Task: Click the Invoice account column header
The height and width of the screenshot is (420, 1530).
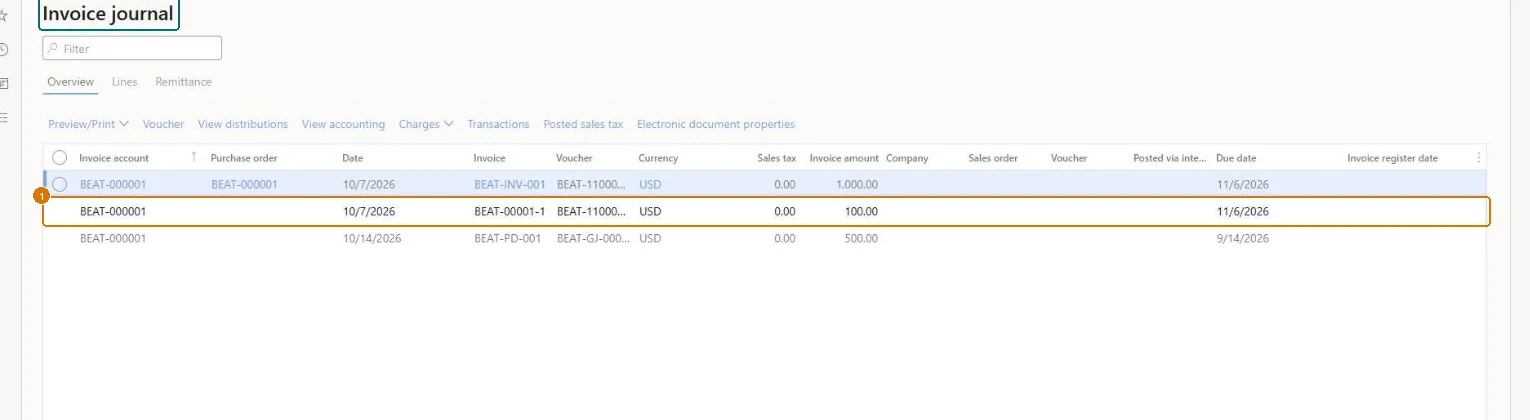Action: [x=114, y=158]
